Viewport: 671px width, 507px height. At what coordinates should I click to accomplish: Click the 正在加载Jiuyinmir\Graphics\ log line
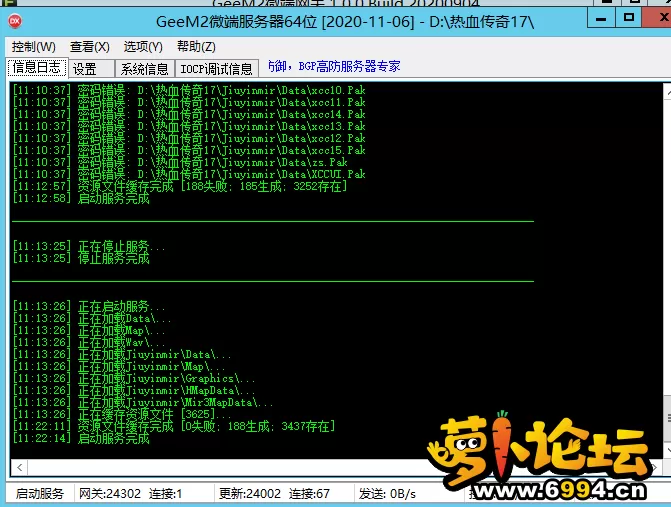tap(134, 378)
